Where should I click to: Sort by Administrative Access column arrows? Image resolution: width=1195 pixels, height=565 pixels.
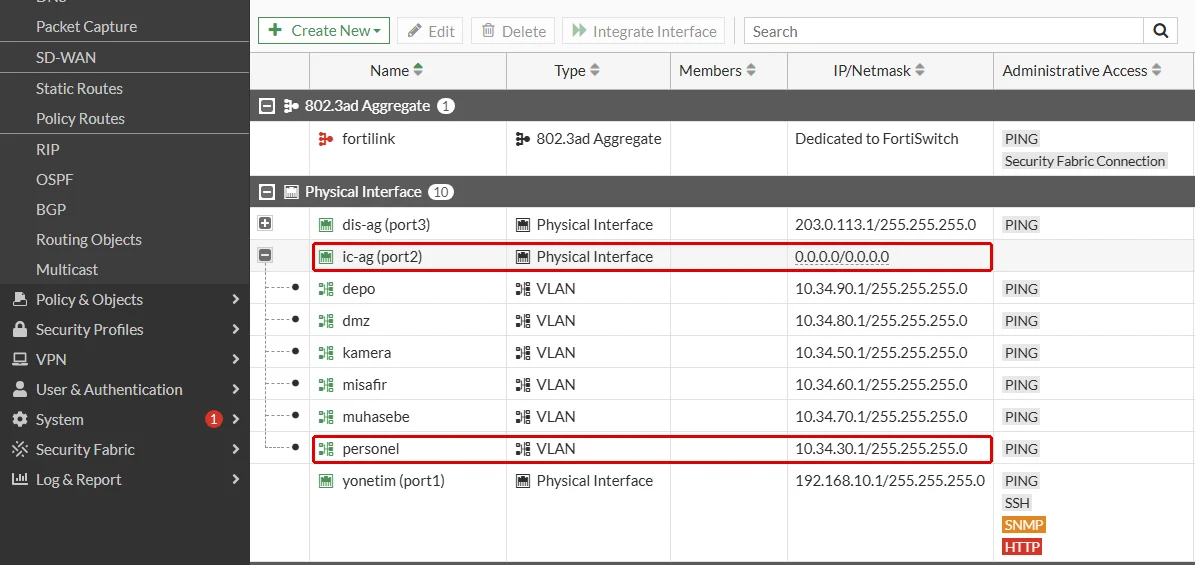pyautogui.click(x=1157, y=70)
